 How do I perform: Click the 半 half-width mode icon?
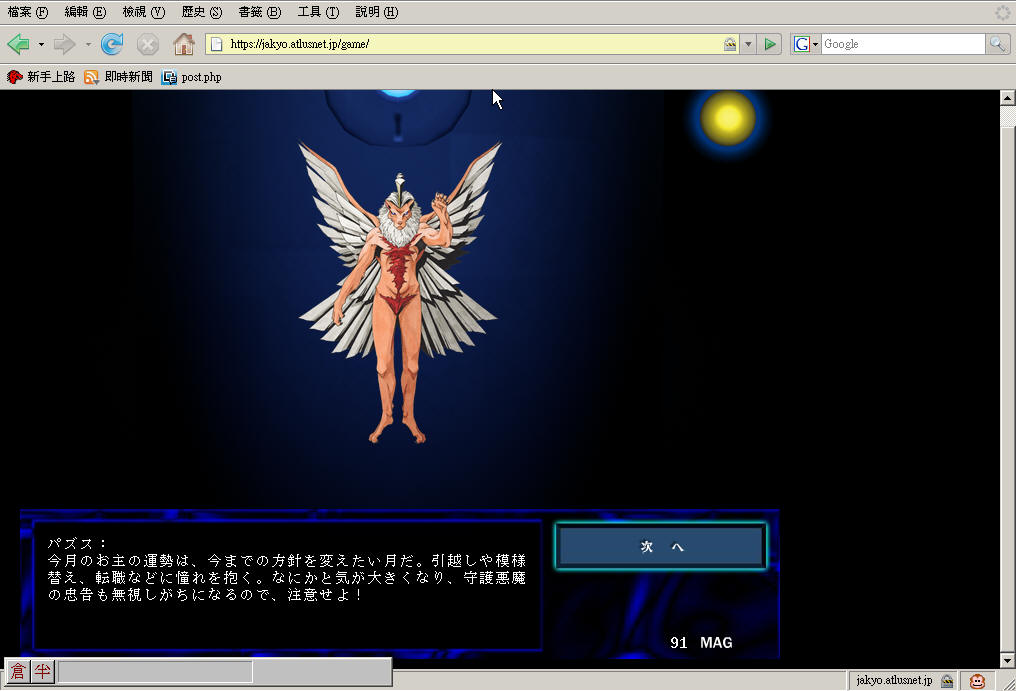(x=43, y=672)
